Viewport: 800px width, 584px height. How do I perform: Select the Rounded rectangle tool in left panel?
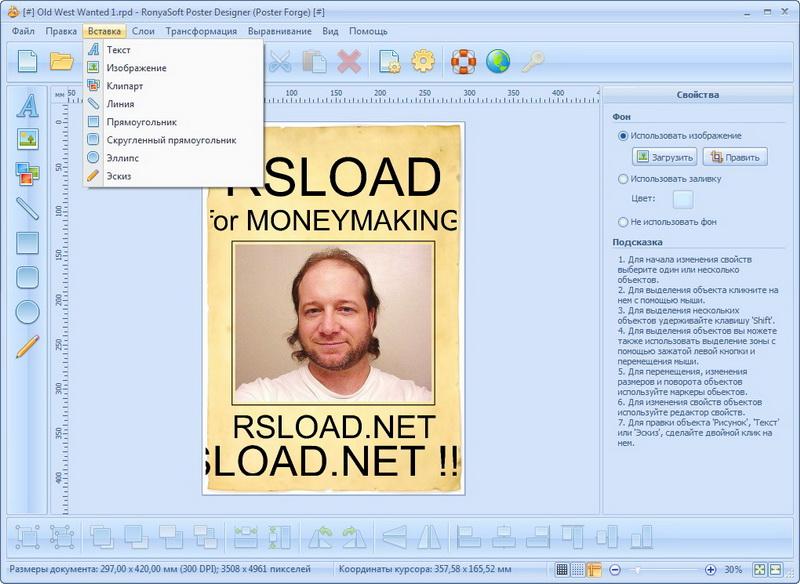point(28,277)
